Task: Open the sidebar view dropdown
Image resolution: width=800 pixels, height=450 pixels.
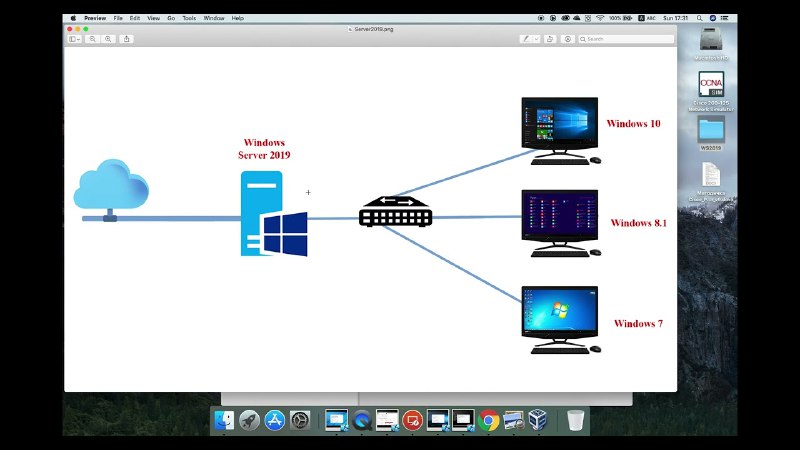Action: click(x=74, y=39)
